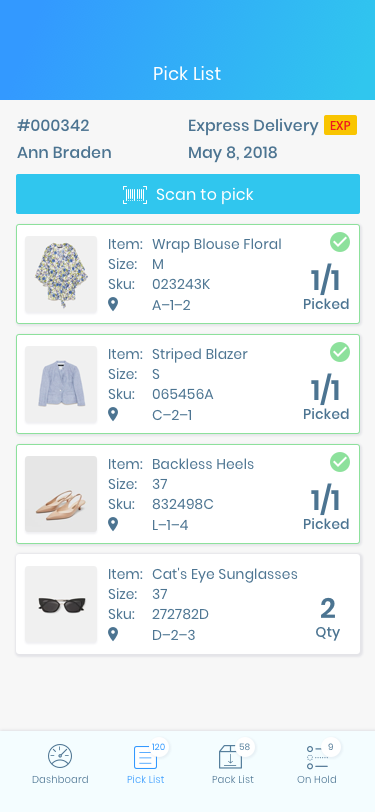Screen dimensions: 375x812
Task: Open the Pack List box icon
Action: (230, 757)
